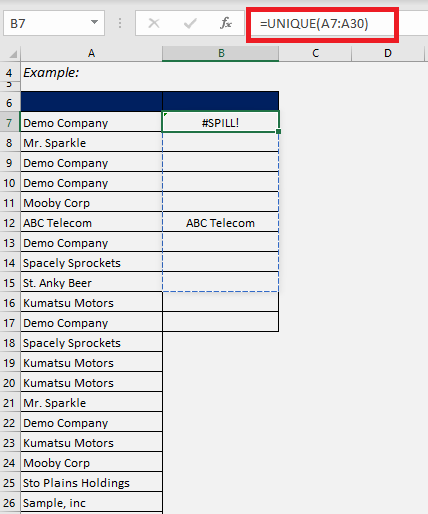
Task: Select row 12 header
Action: pos(9,223)
